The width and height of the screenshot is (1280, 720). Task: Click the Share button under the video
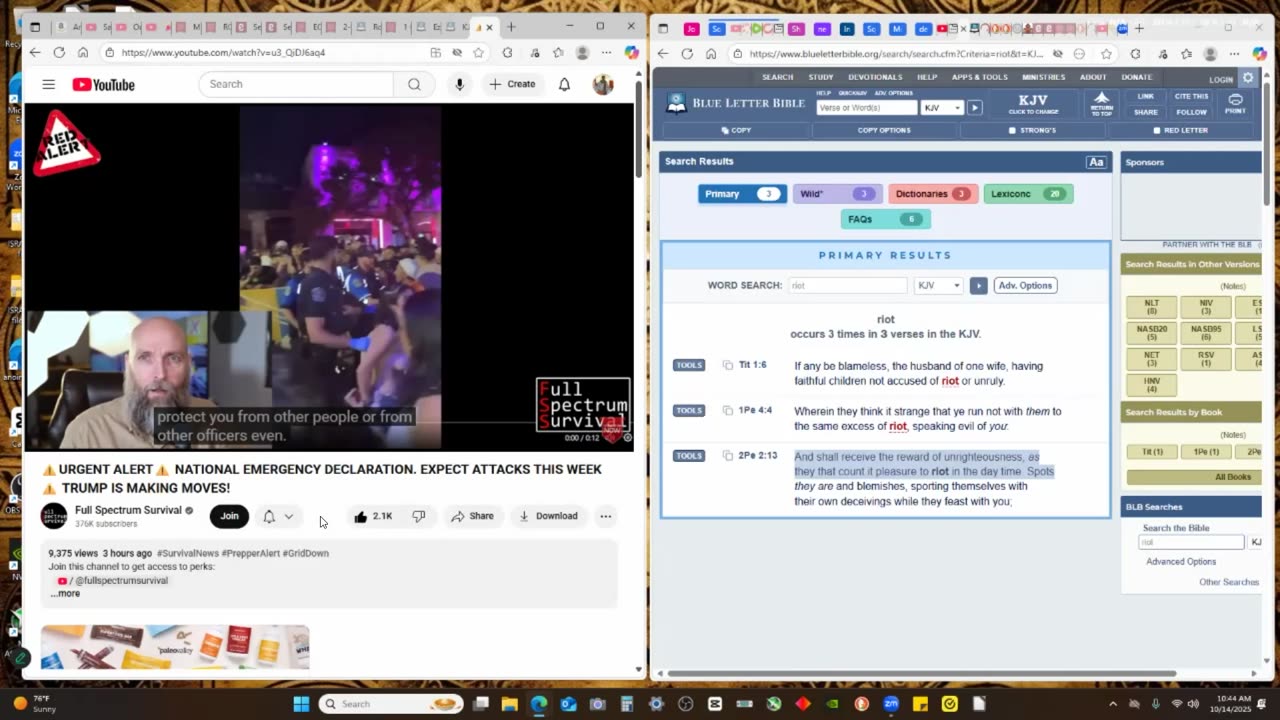(472, 516)
